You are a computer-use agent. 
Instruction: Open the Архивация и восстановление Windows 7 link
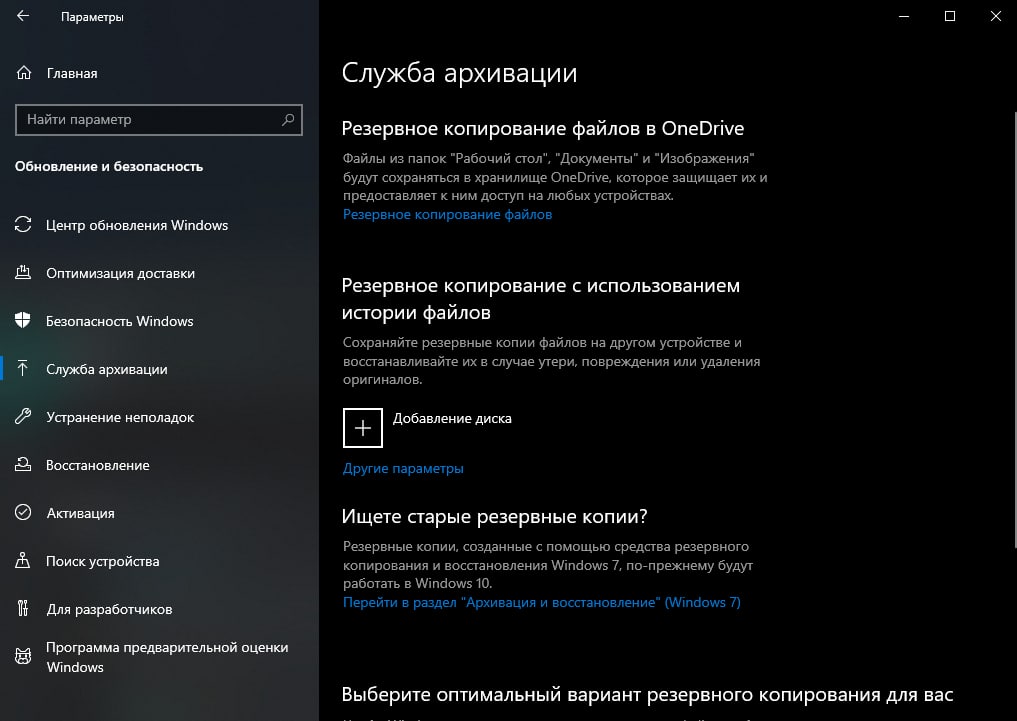pos(542,602)
